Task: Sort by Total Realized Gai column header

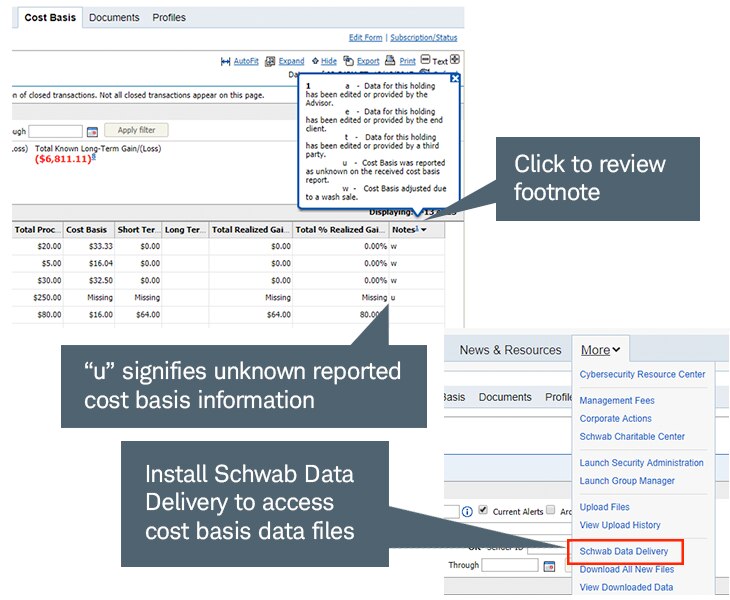Action: click(x=250, y=230)
